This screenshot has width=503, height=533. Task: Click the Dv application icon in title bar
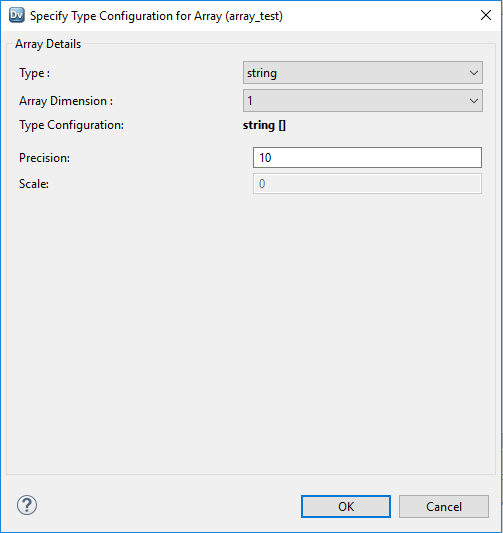click(x=17, y=15)
